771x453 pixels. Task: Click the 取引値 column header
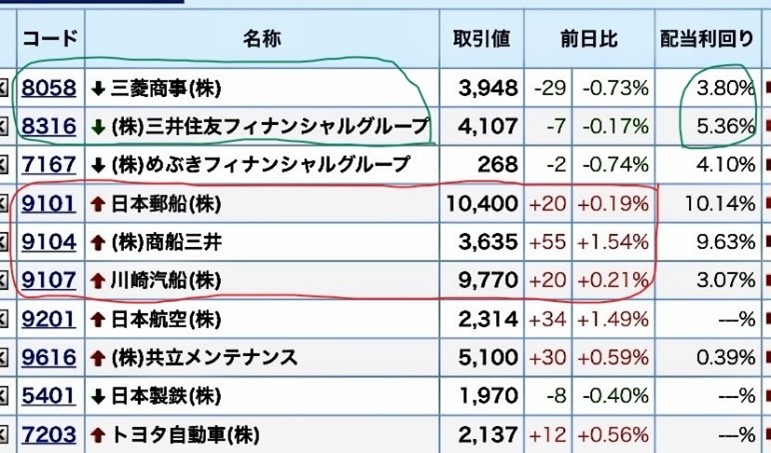click(481, 39)
